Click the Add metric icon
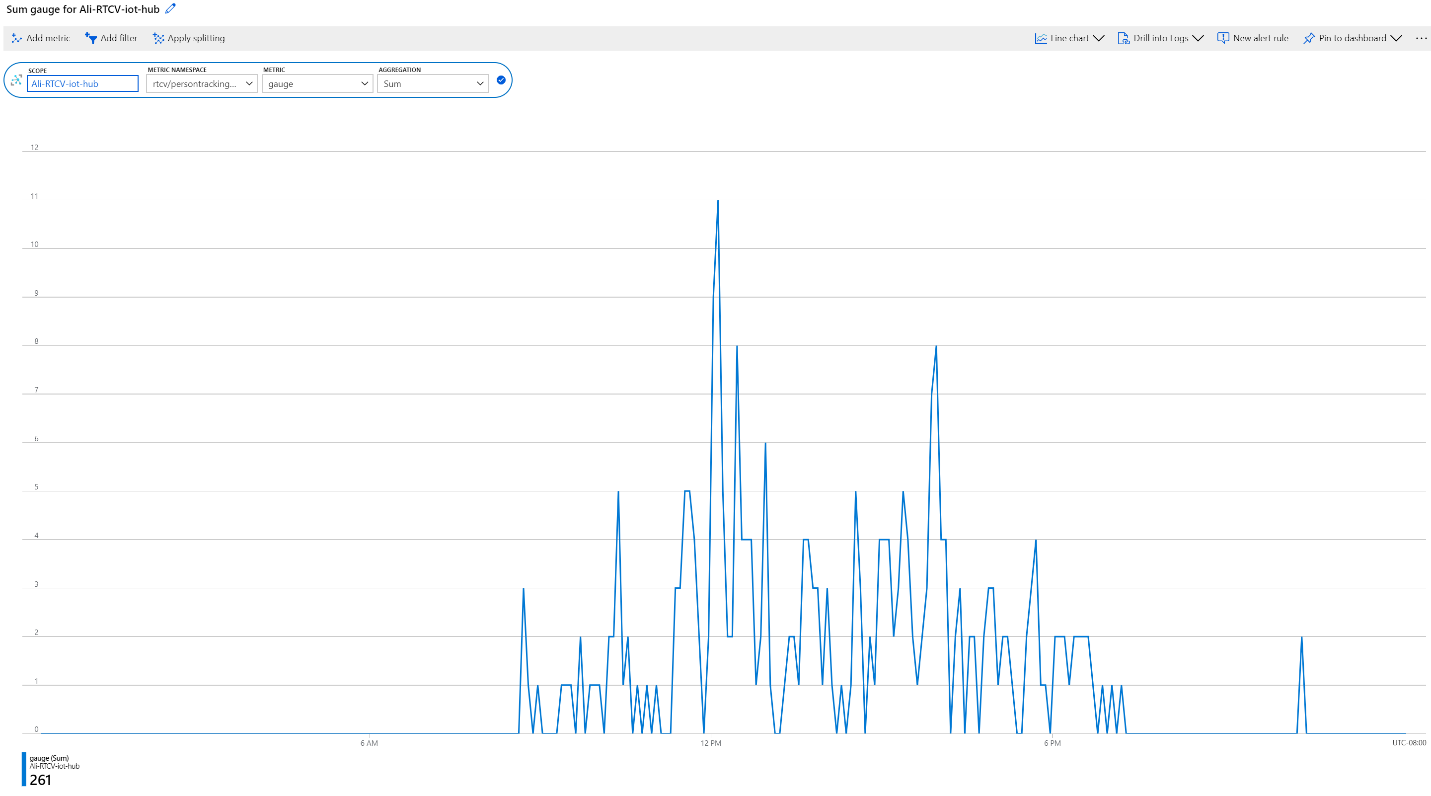Viewport: 1431px width, 796px height. point(16,38)
